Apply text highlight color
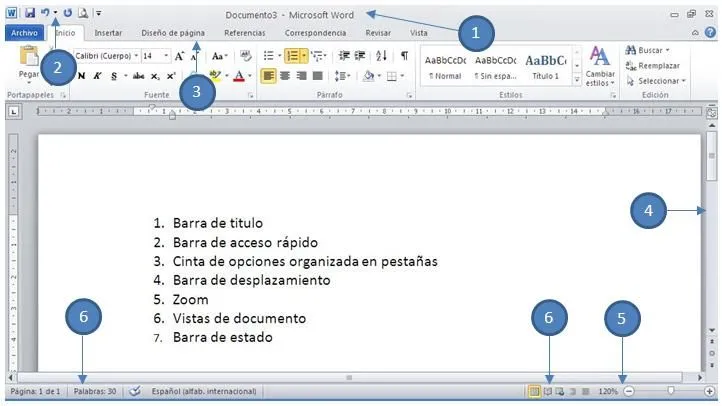This screenshot has height=406, width=722. click(x=215, y=76)
